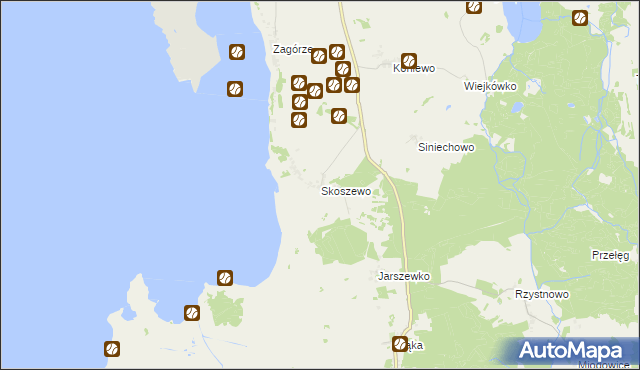Select the bottom-left shoreline marker icon
This screenshot has height=370, width=640.
(112, 349)
